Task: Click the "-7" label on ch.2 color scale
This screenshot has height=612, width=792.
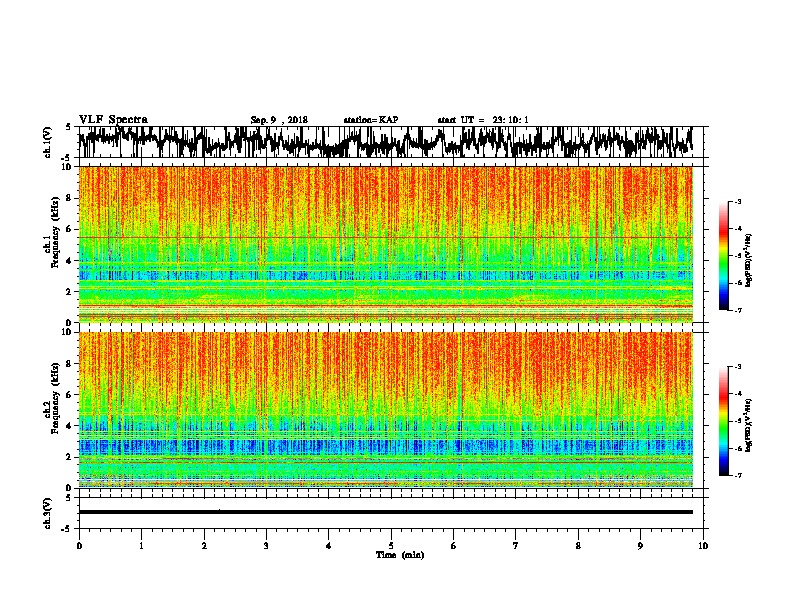Action: [737, 476]
